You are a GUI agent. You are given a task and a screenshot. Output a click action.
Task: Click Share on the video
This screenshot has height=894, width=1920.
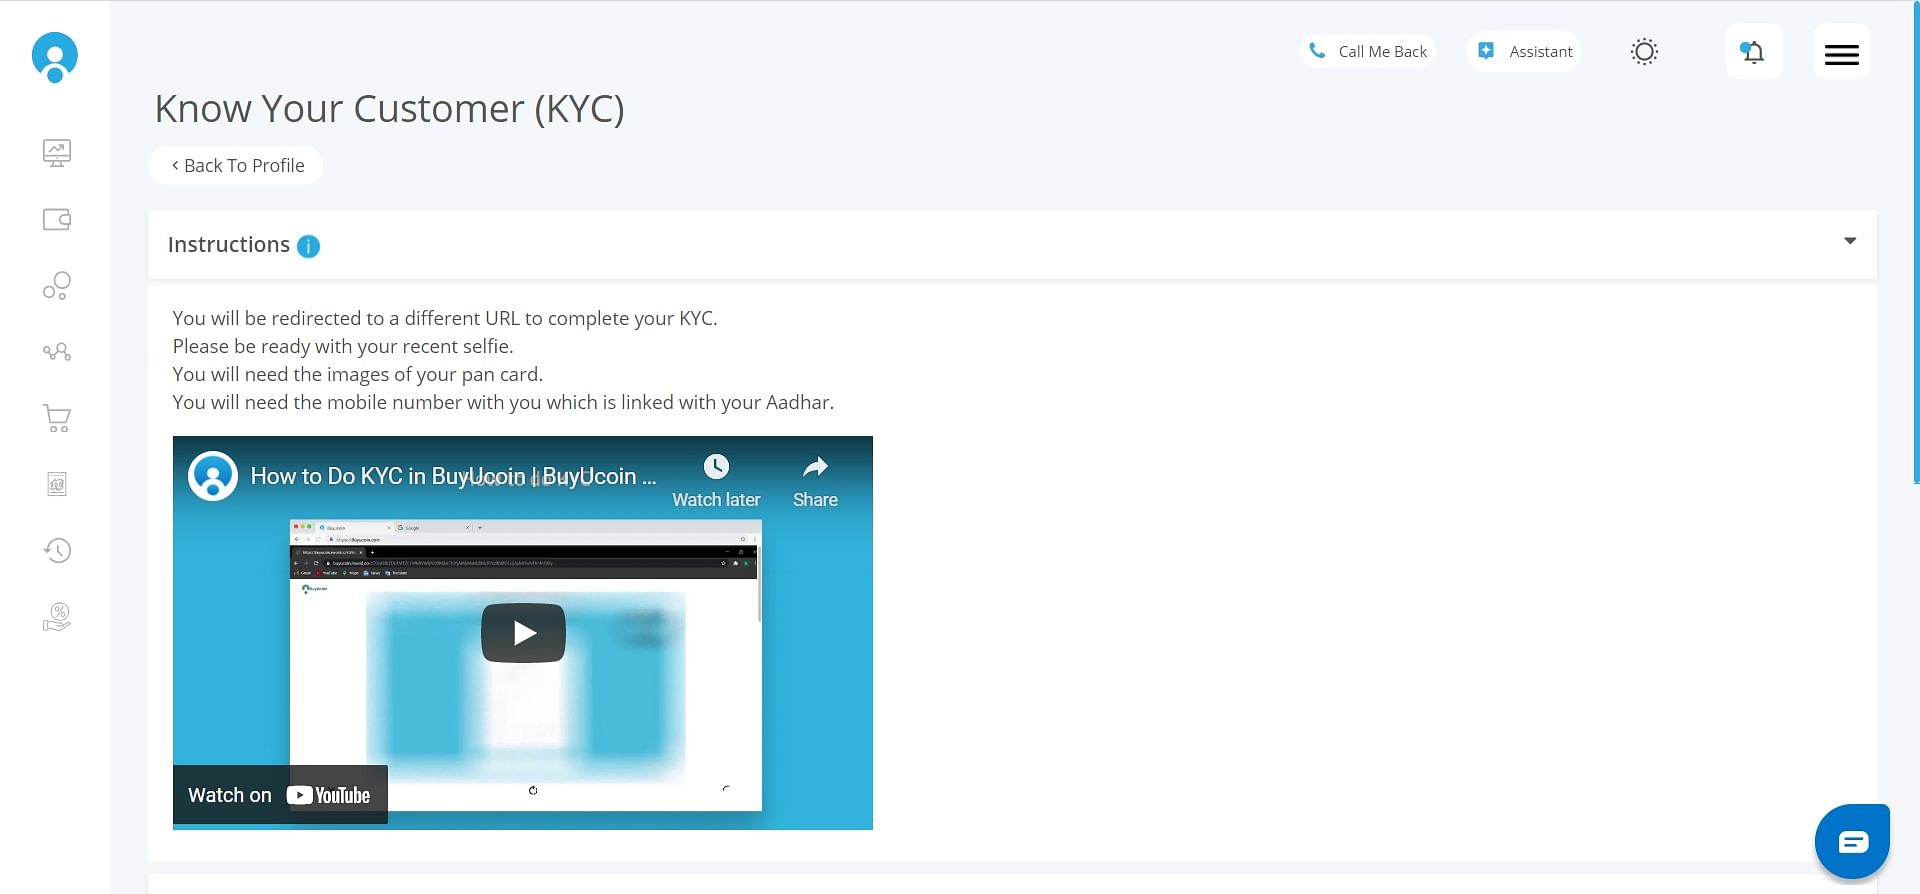[x=815, y=481]
